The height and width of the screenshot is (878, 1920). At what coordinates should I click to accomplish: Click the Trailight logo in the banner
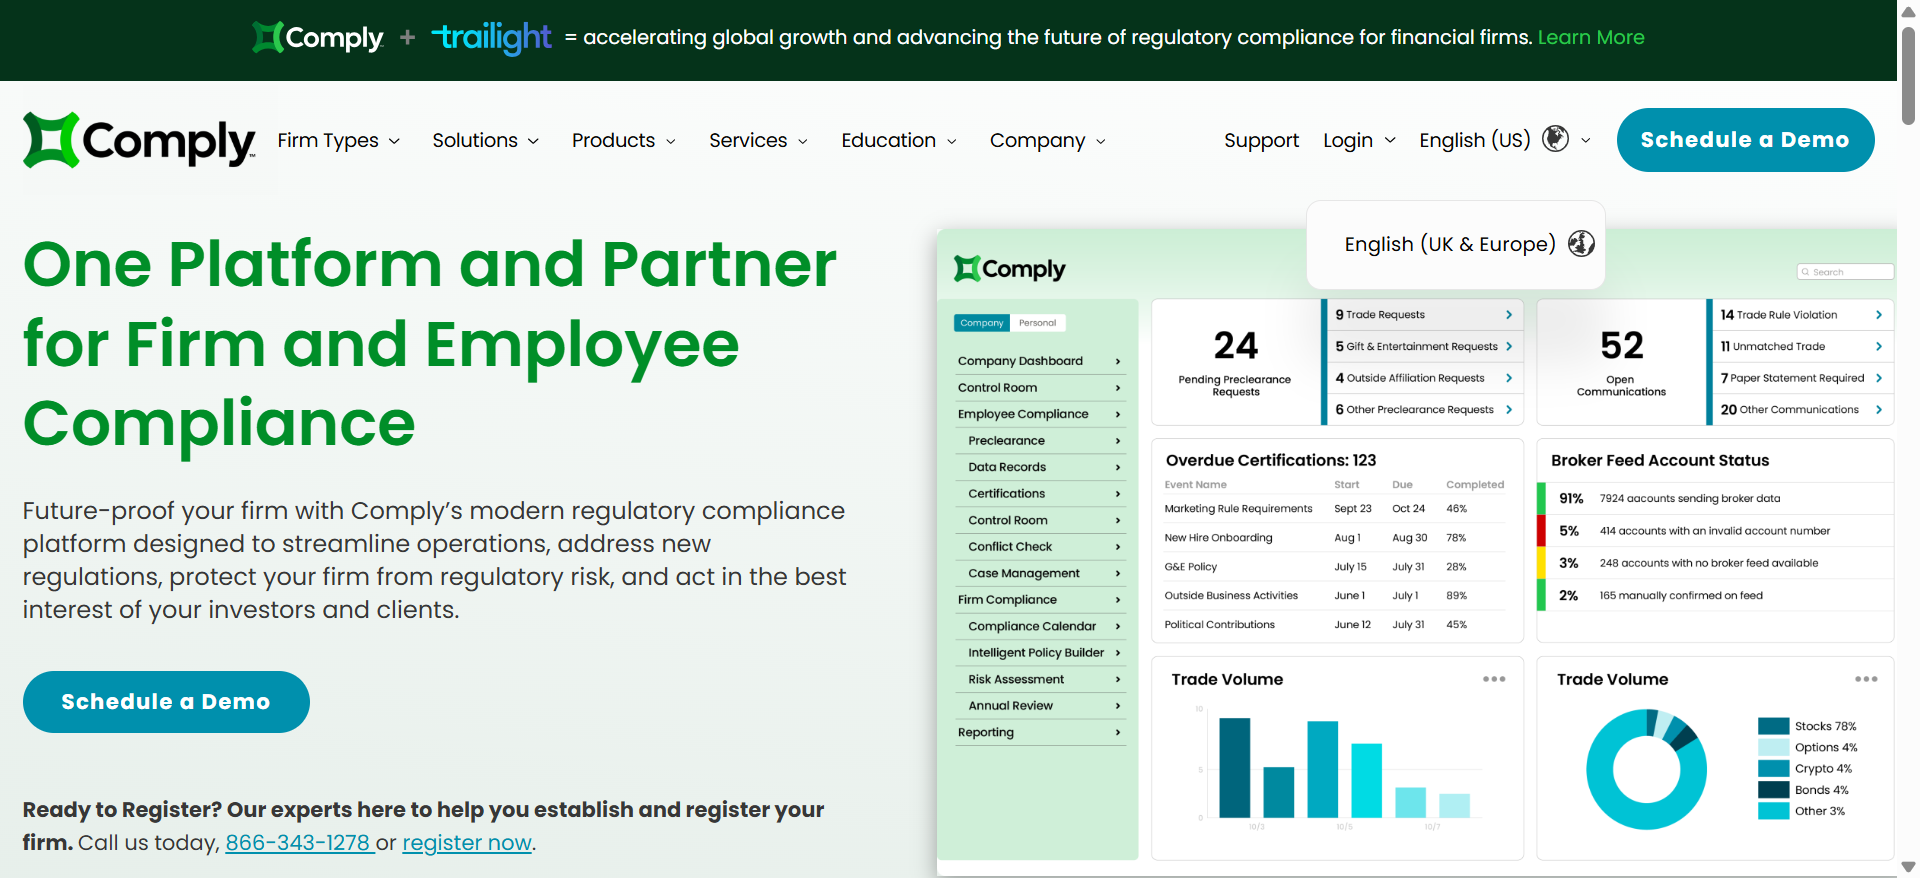click(x=492, y=38)
